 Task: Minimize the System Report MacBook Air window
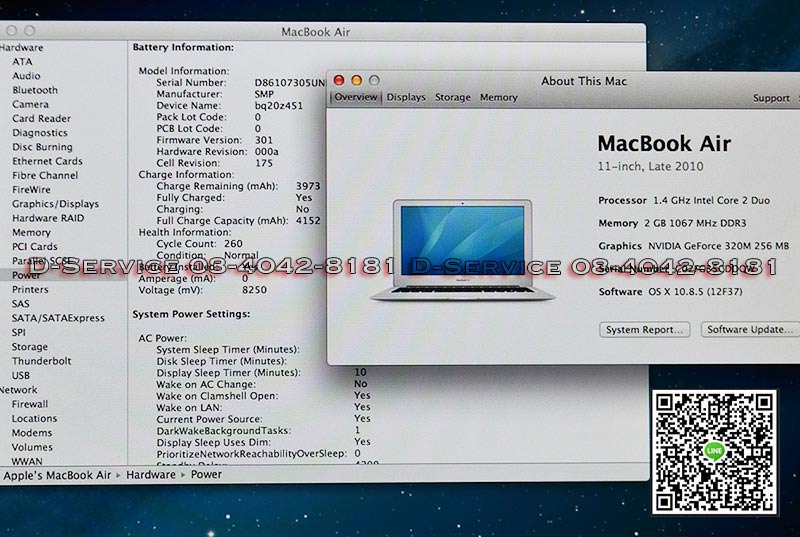coord(12,31)
